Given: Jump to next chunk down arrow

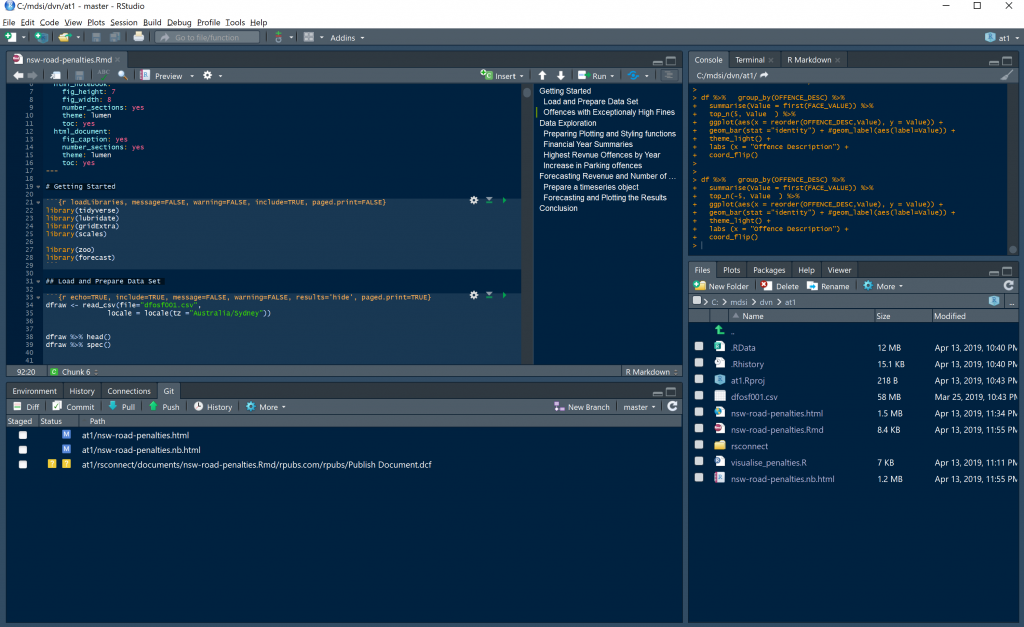Looking at the screenshot, I should [560, 76].
